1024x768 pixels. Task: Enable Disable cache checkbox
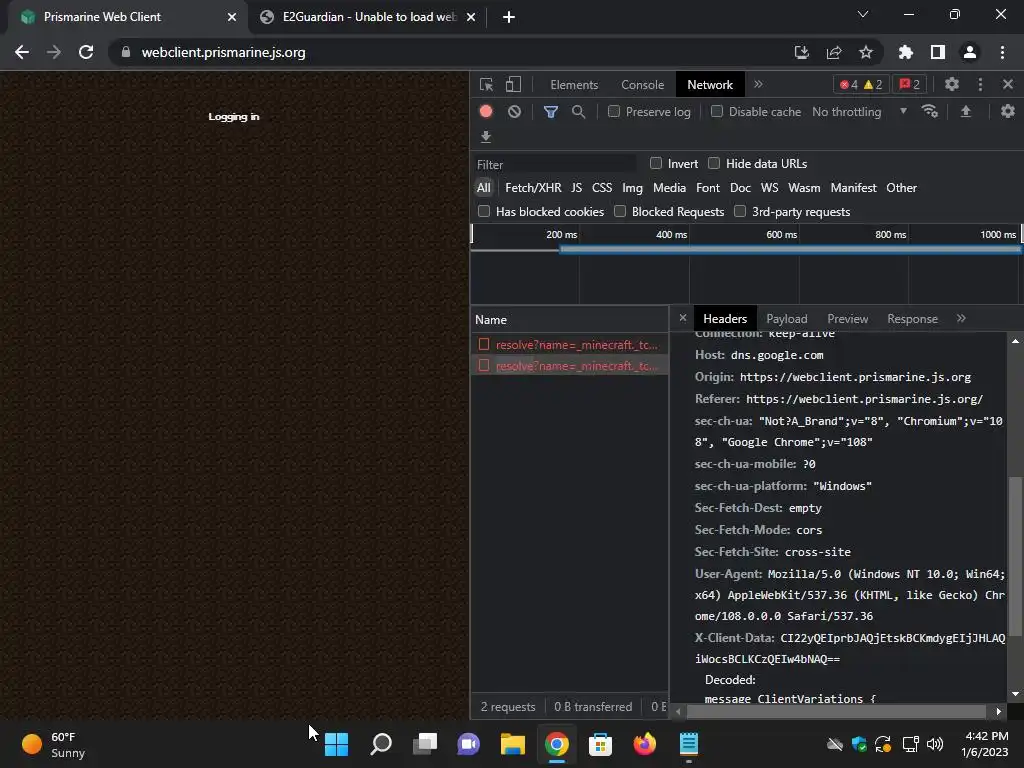point(716,112)
